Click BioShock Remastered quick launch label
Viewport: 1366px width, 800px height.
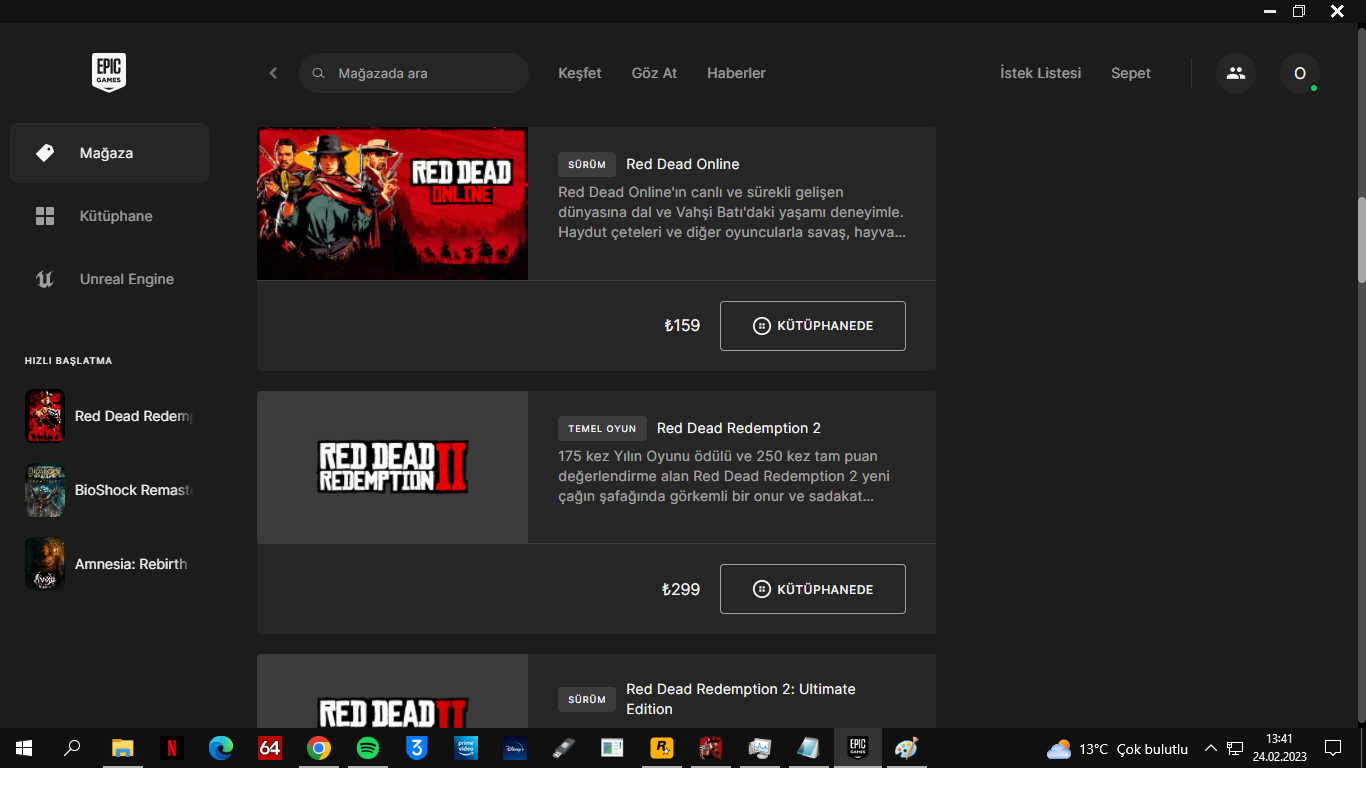pos(133,490)
